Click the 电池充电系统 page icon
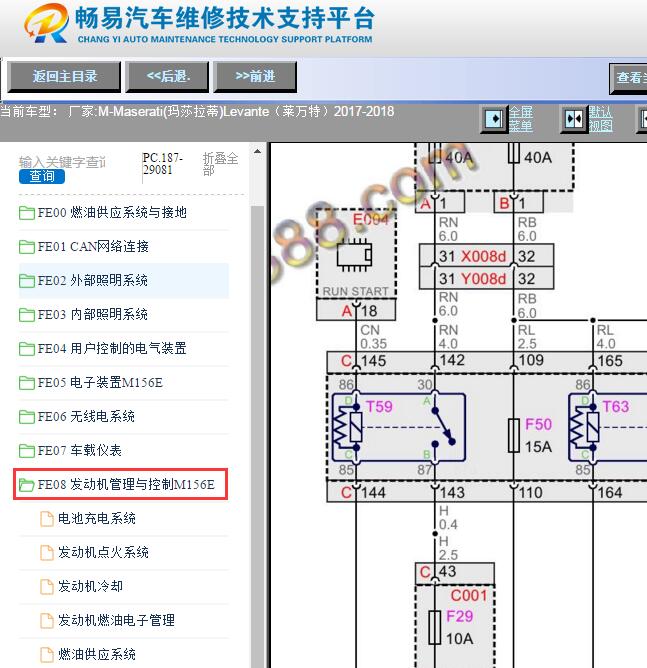This screenshot has height=668, width=647. tap(47, 519)
